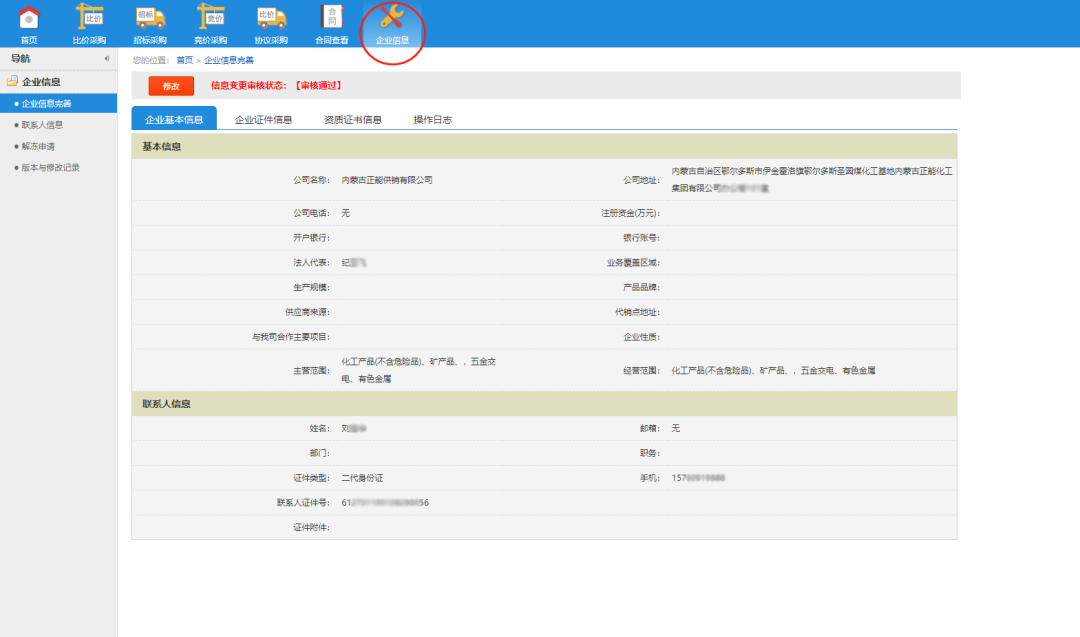1080x637 pixels.
Task: Click the 企业信息 folder icon in sidebar
Action: tap(12, 81)
